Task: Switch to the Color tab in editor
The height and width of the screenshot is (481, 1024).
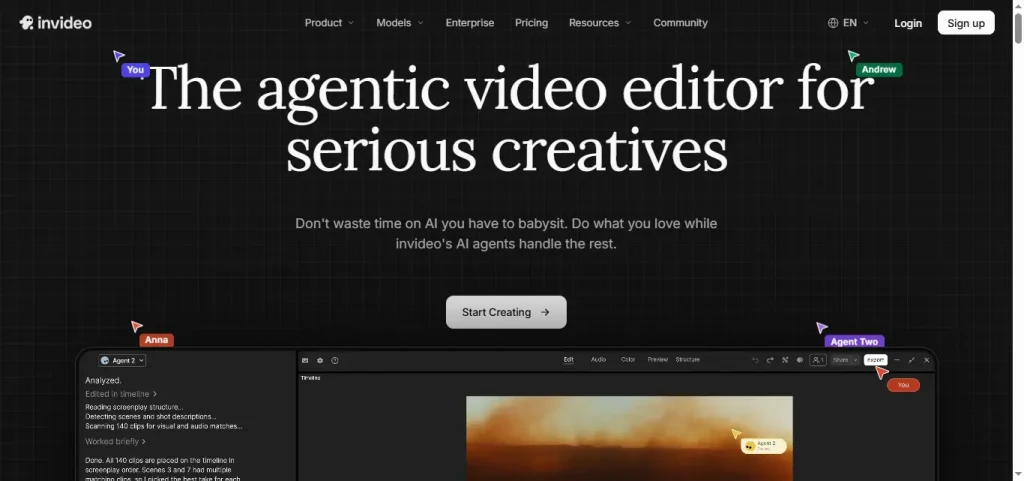Action: tap(628, 360)
